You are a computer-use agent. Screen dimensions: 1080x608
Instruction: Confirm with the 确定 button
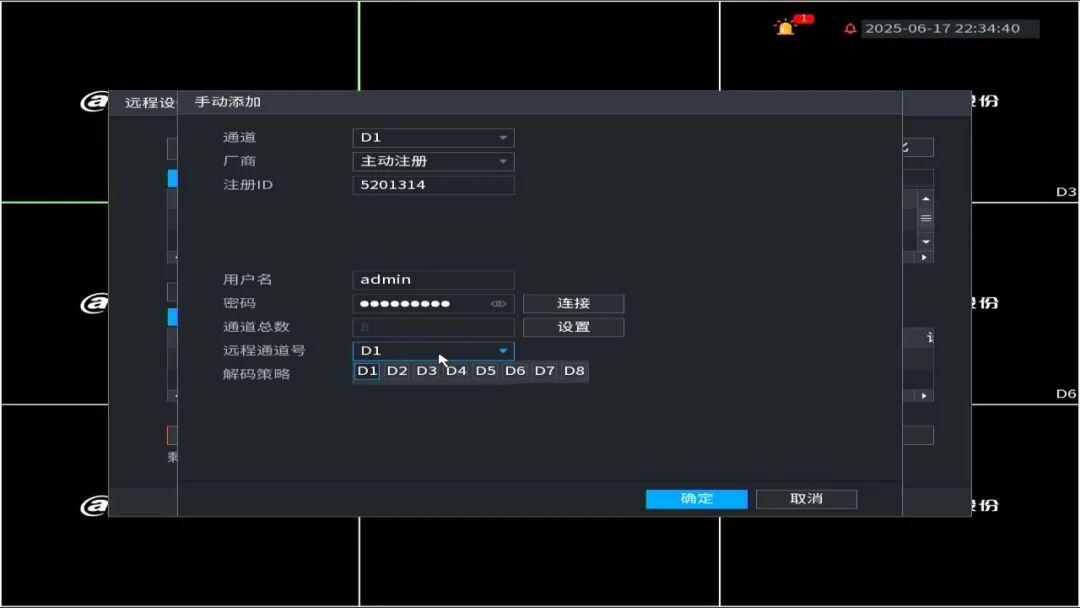pos(697,498)
